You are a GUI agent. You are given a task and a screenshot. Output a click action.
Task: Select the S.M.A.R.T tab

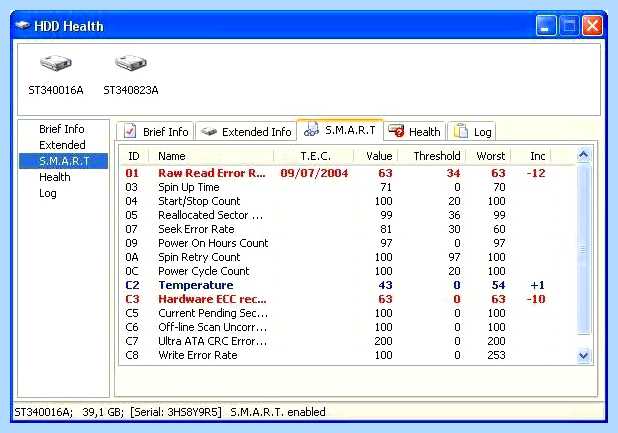(340, 130)
